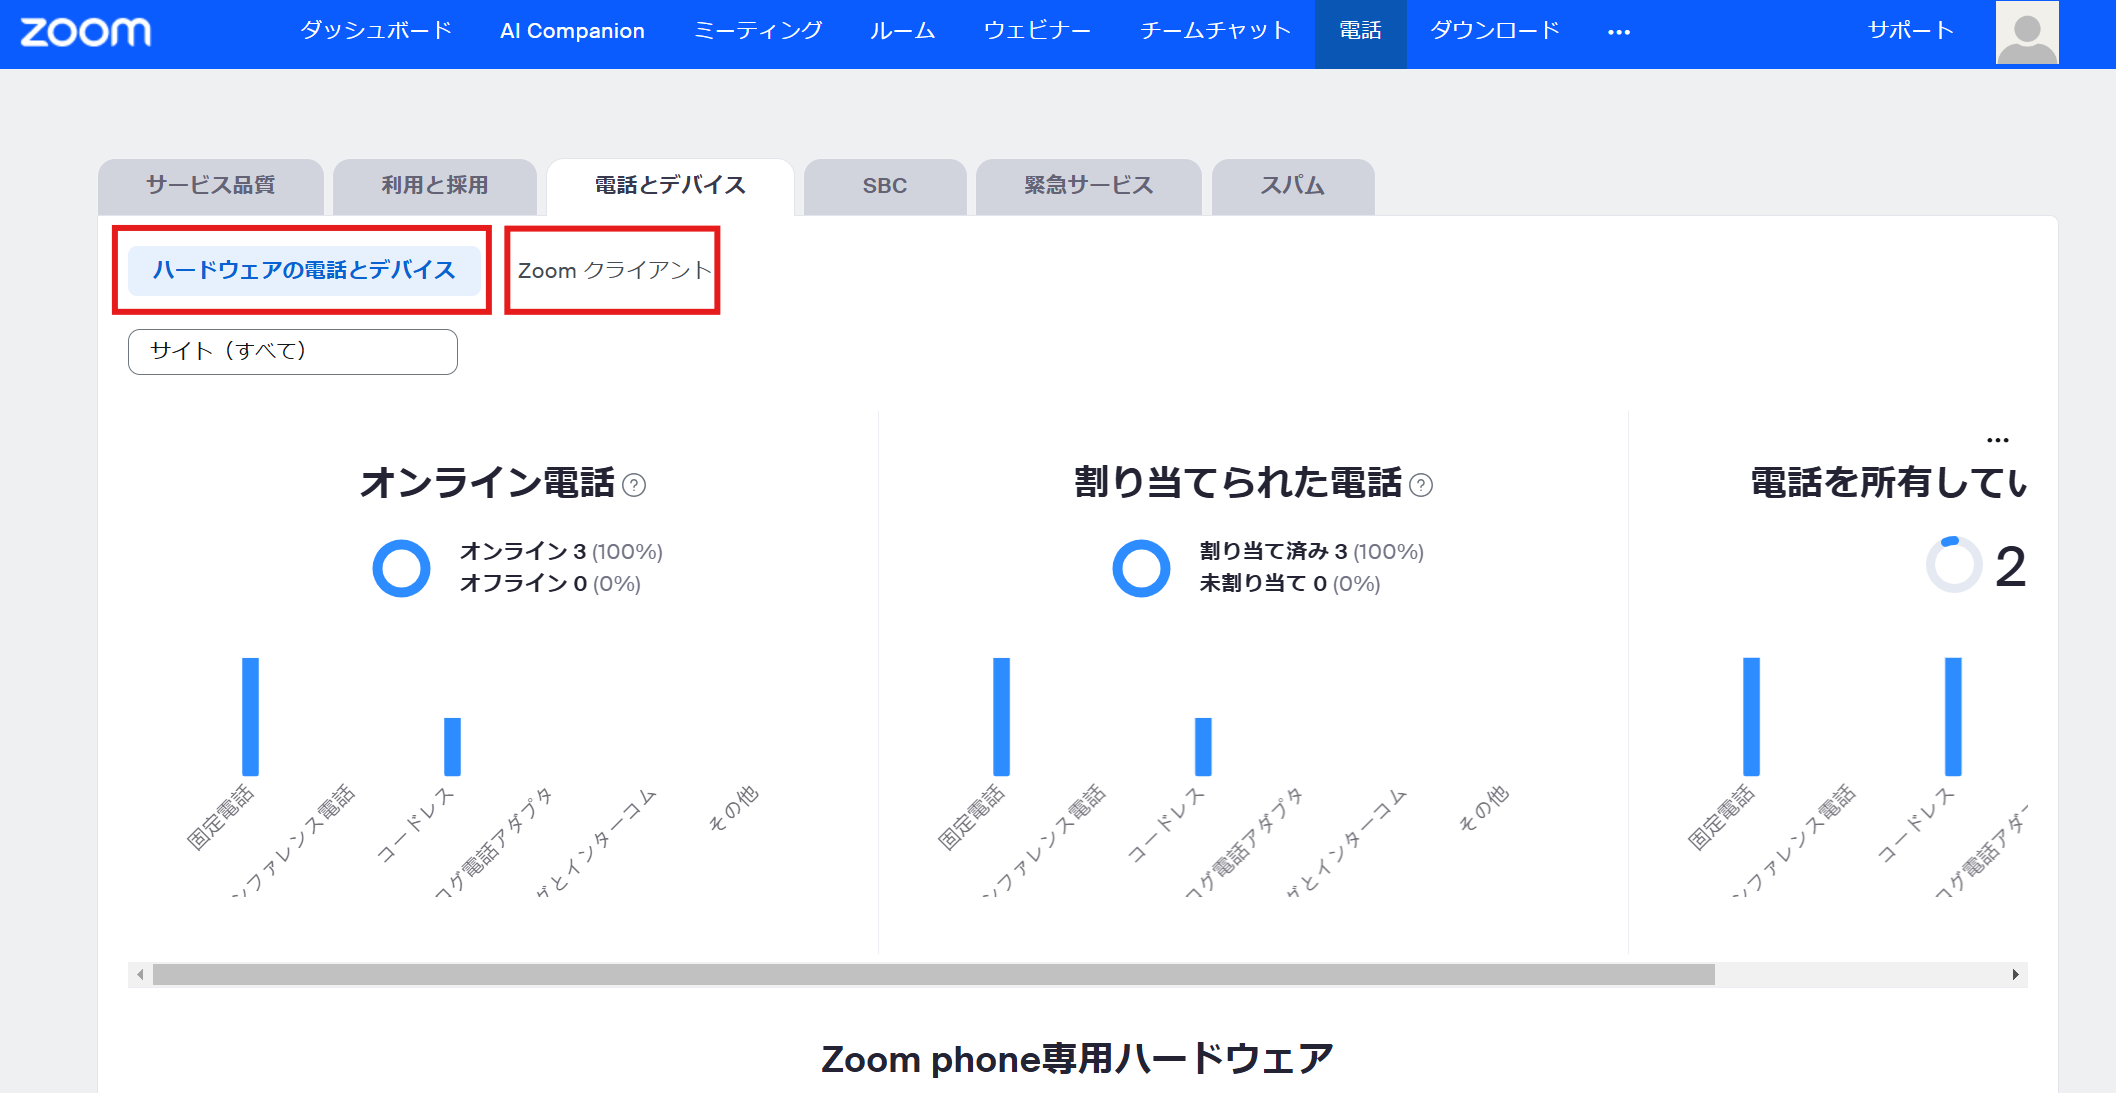Click 固定電話 bar in 割り当てられた電話 chart
Screen dimensions: 2116x1093
click(x=1001, y=717)
